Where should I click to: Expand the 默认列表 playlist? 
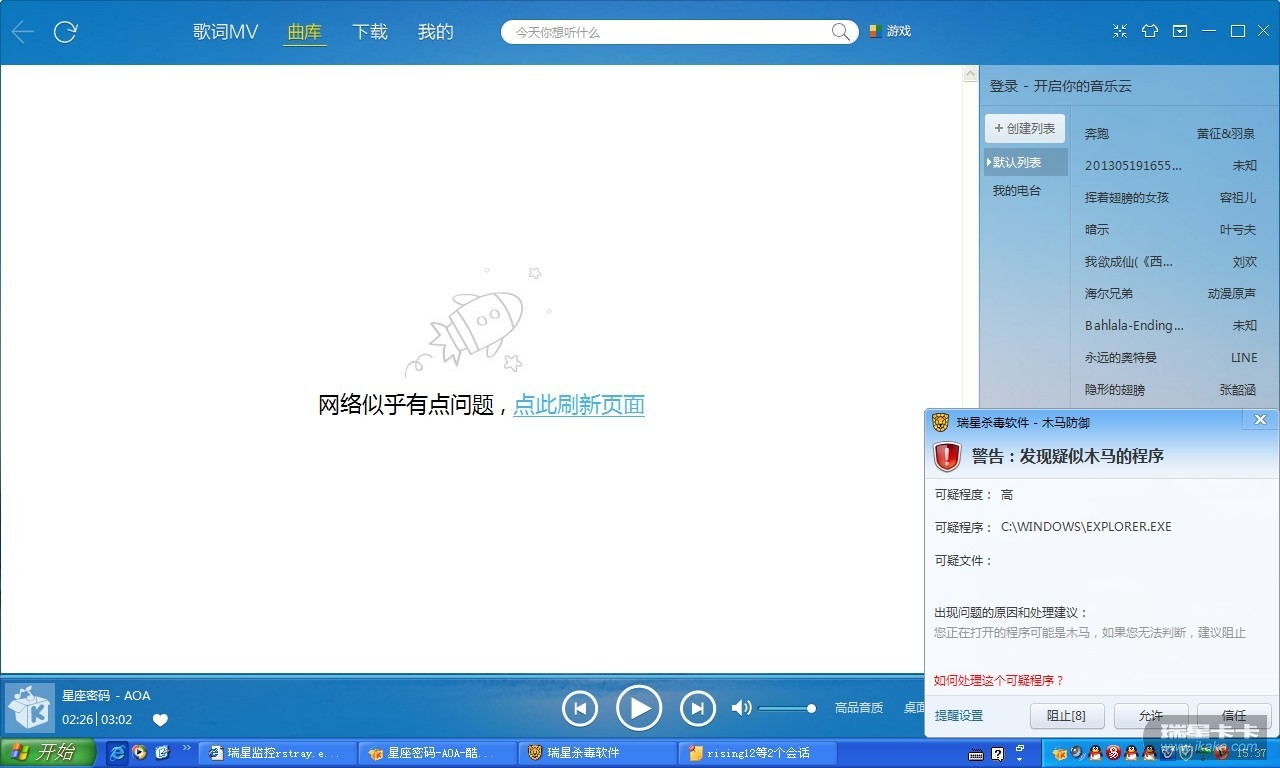click(x=1025, y=162)
